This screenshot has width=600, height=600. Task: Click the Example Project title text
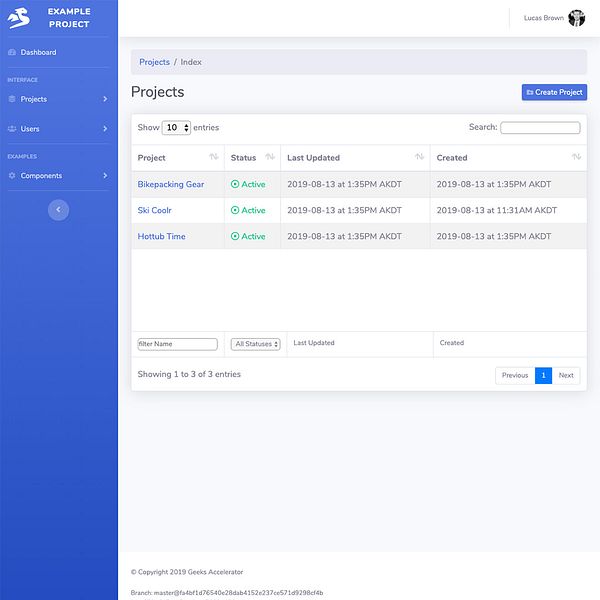(69, 18)
